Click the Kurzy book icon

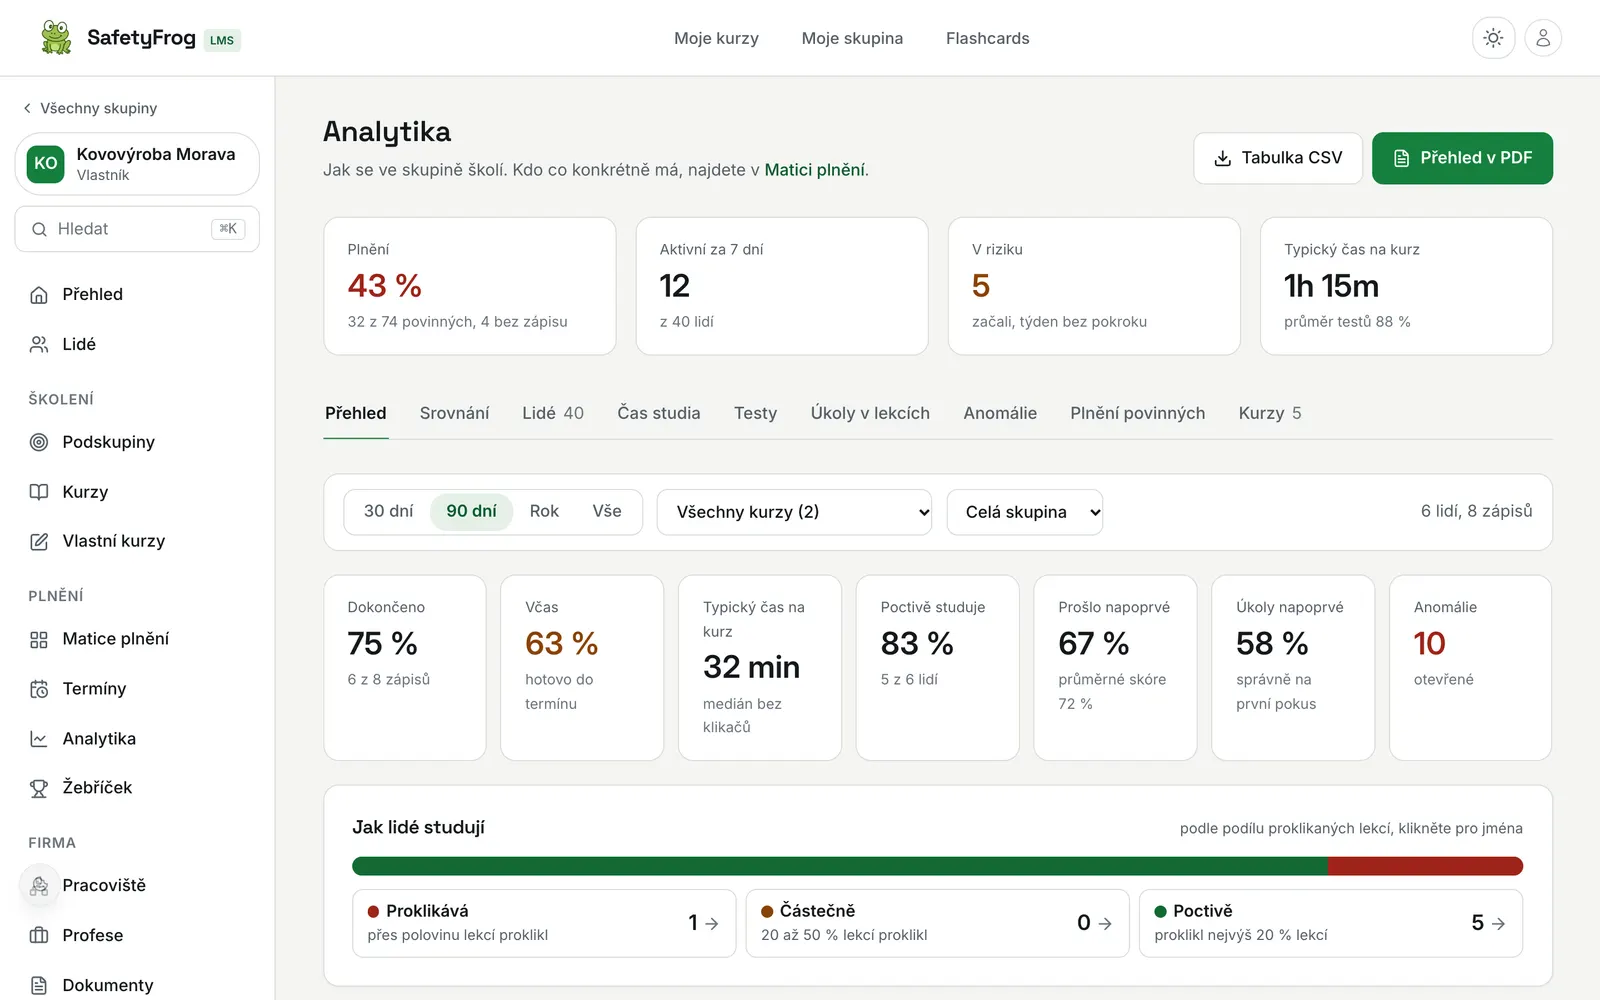pos(39,492)
